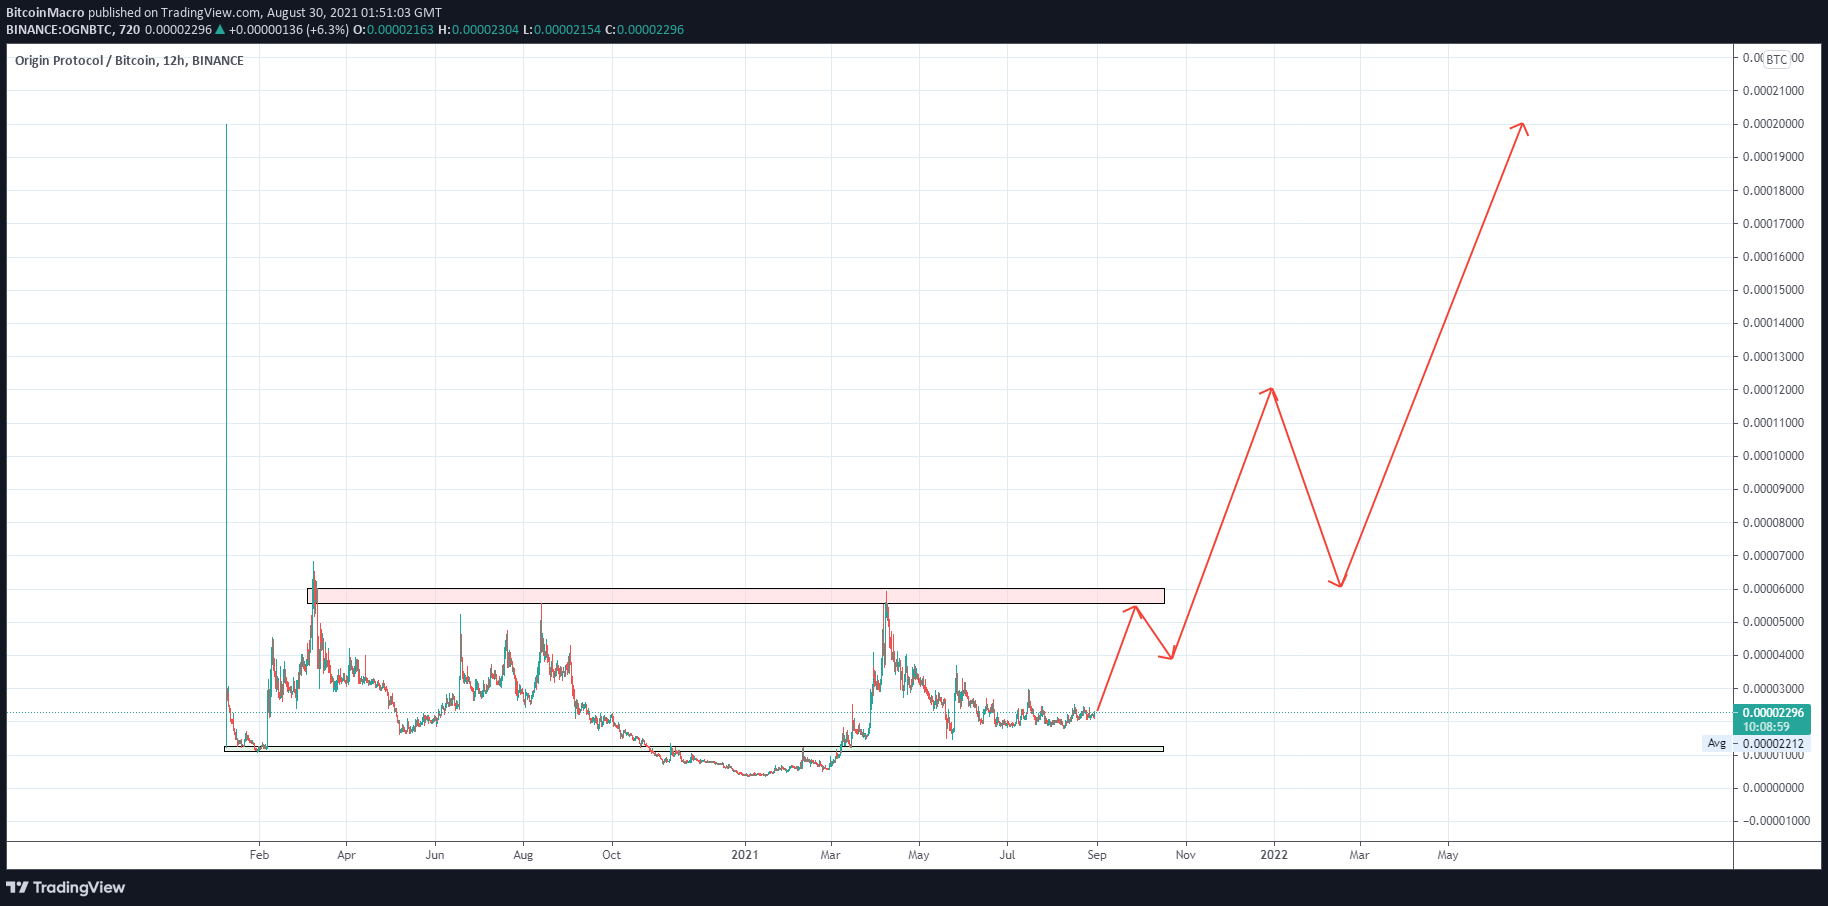Click the Aug label on time axis
The image size is (1828, 906).
pyautogui.click(x=523, y=855)
